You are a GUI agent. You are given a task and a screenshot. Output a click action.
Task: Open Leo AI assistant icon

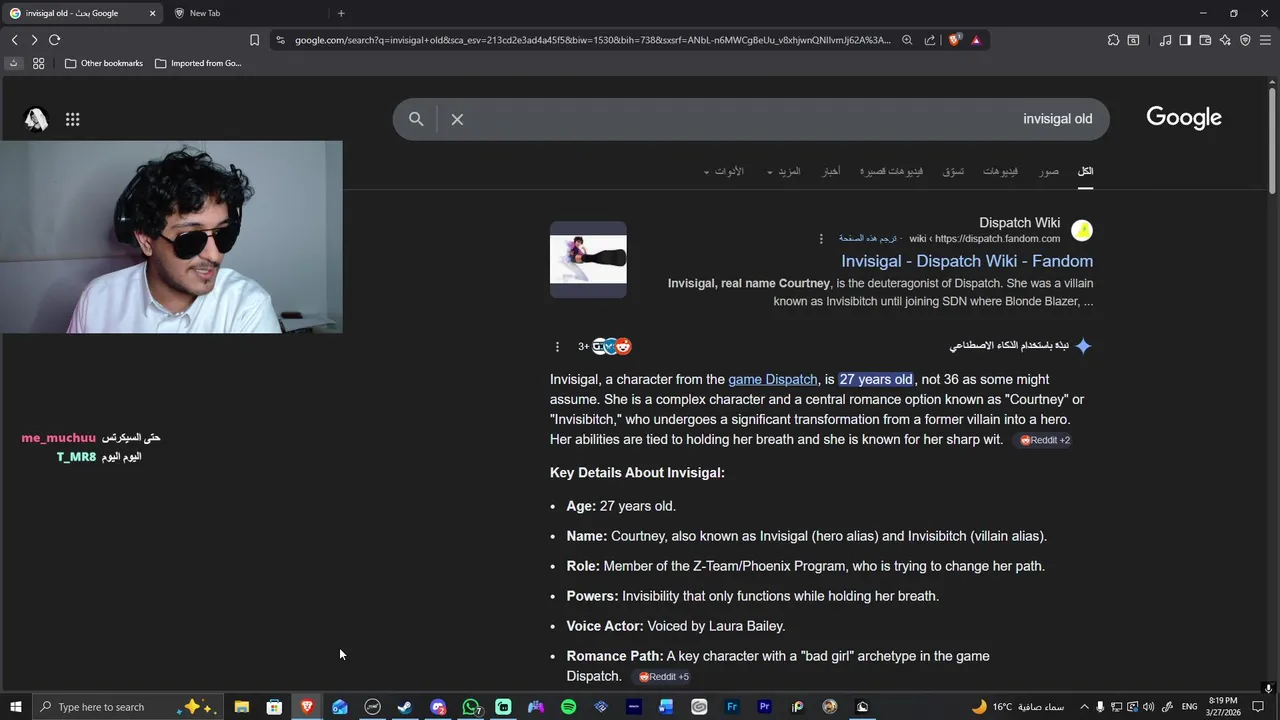tap(1225, 40)
